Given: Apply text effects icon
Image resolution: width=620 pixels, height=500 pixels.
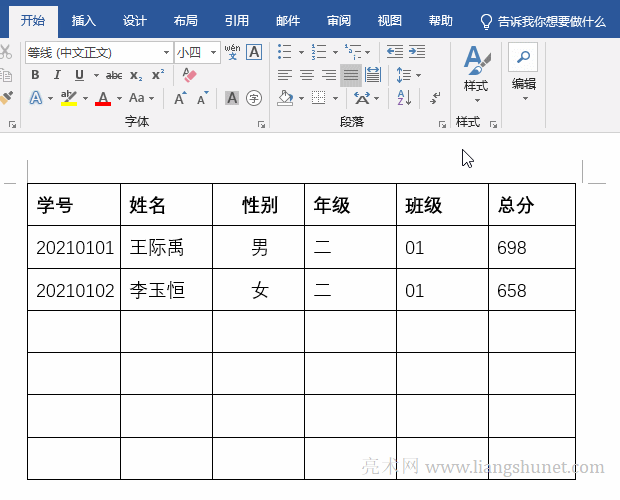Looking at the screenshot, I should 36,98.
